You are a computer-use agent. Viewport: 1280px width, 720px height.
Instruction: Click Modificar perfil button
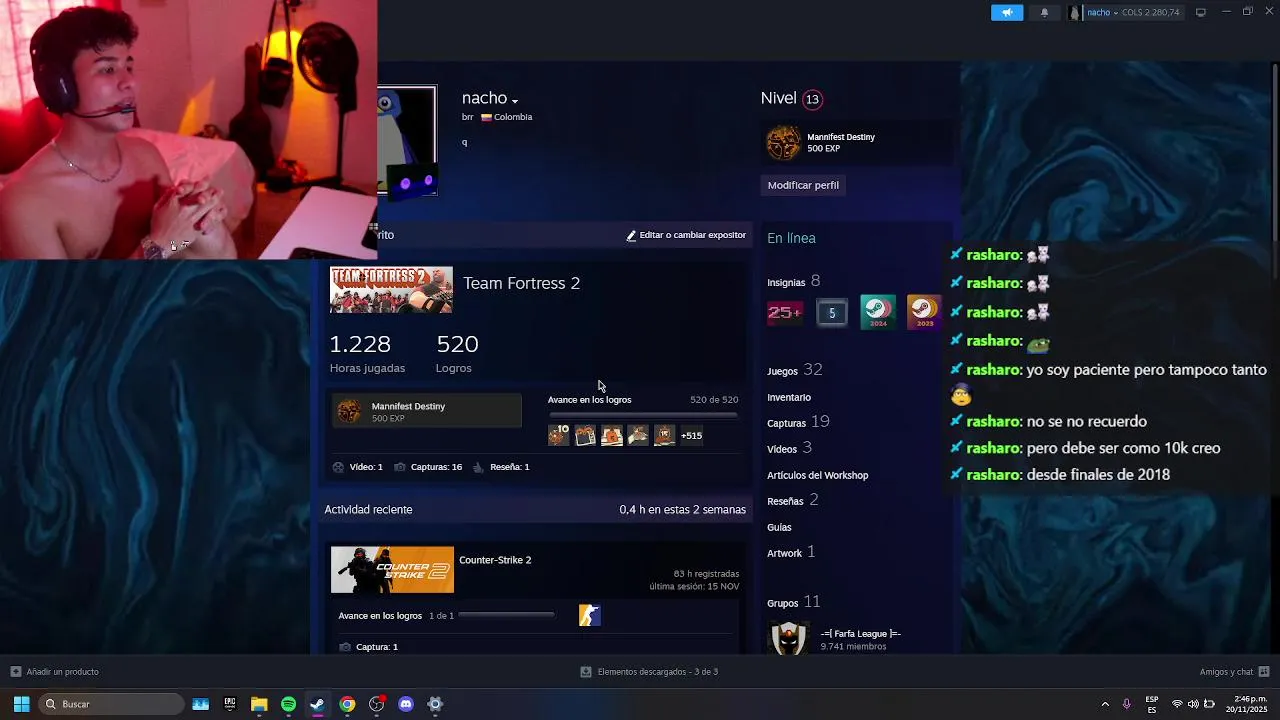coord(803,185)
